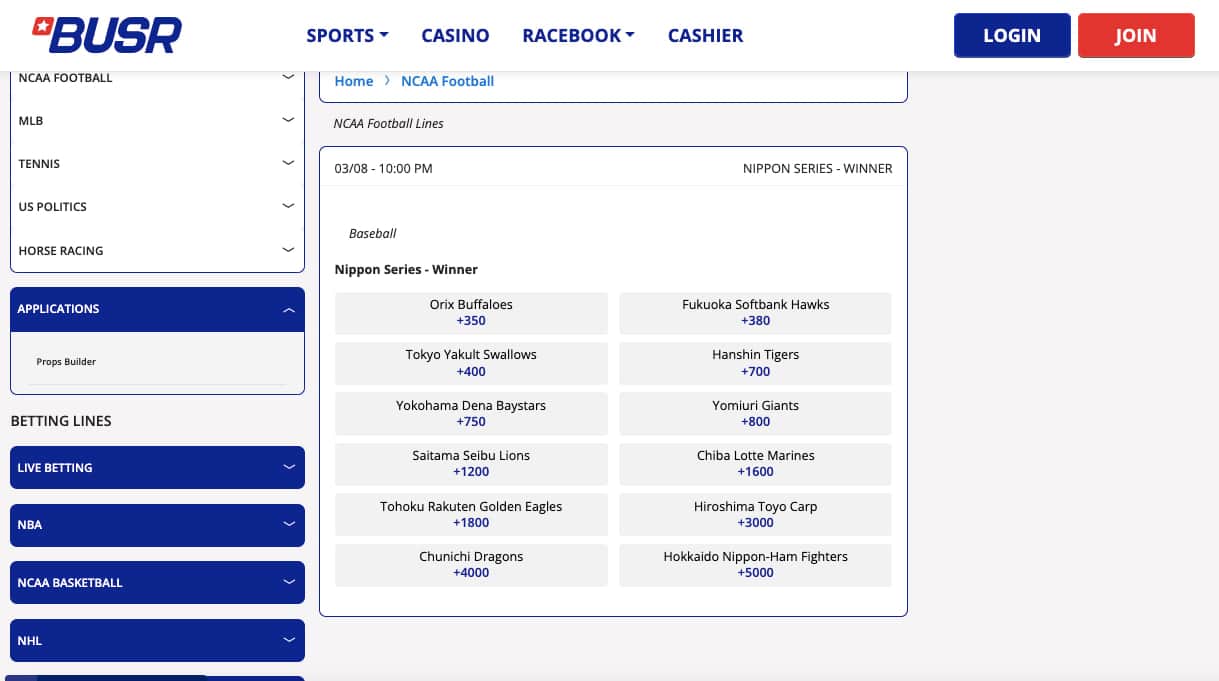Bet on Fukuoka Softbank Hawks +380

[756, 313]
